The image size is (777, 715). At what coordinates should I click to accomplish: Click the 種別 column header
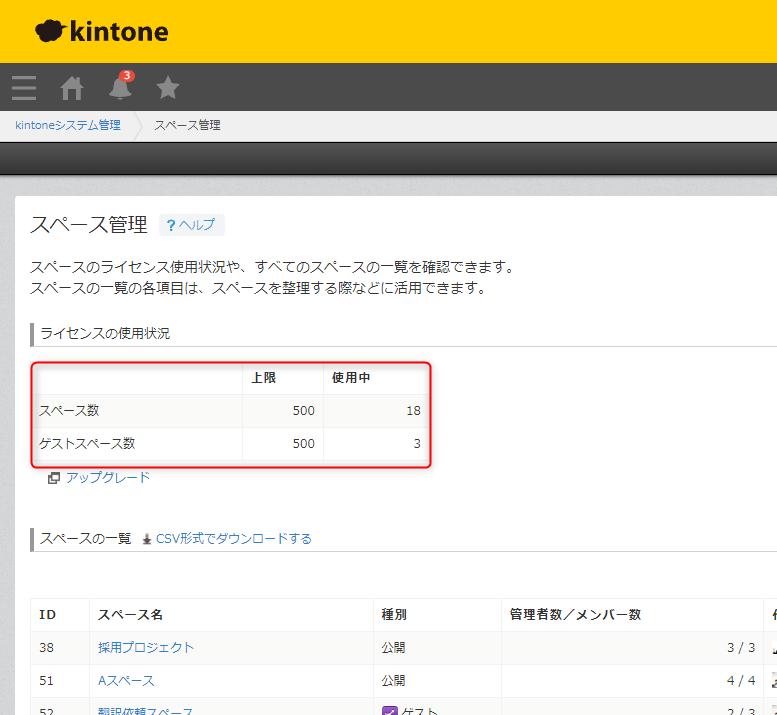(394, 615)
